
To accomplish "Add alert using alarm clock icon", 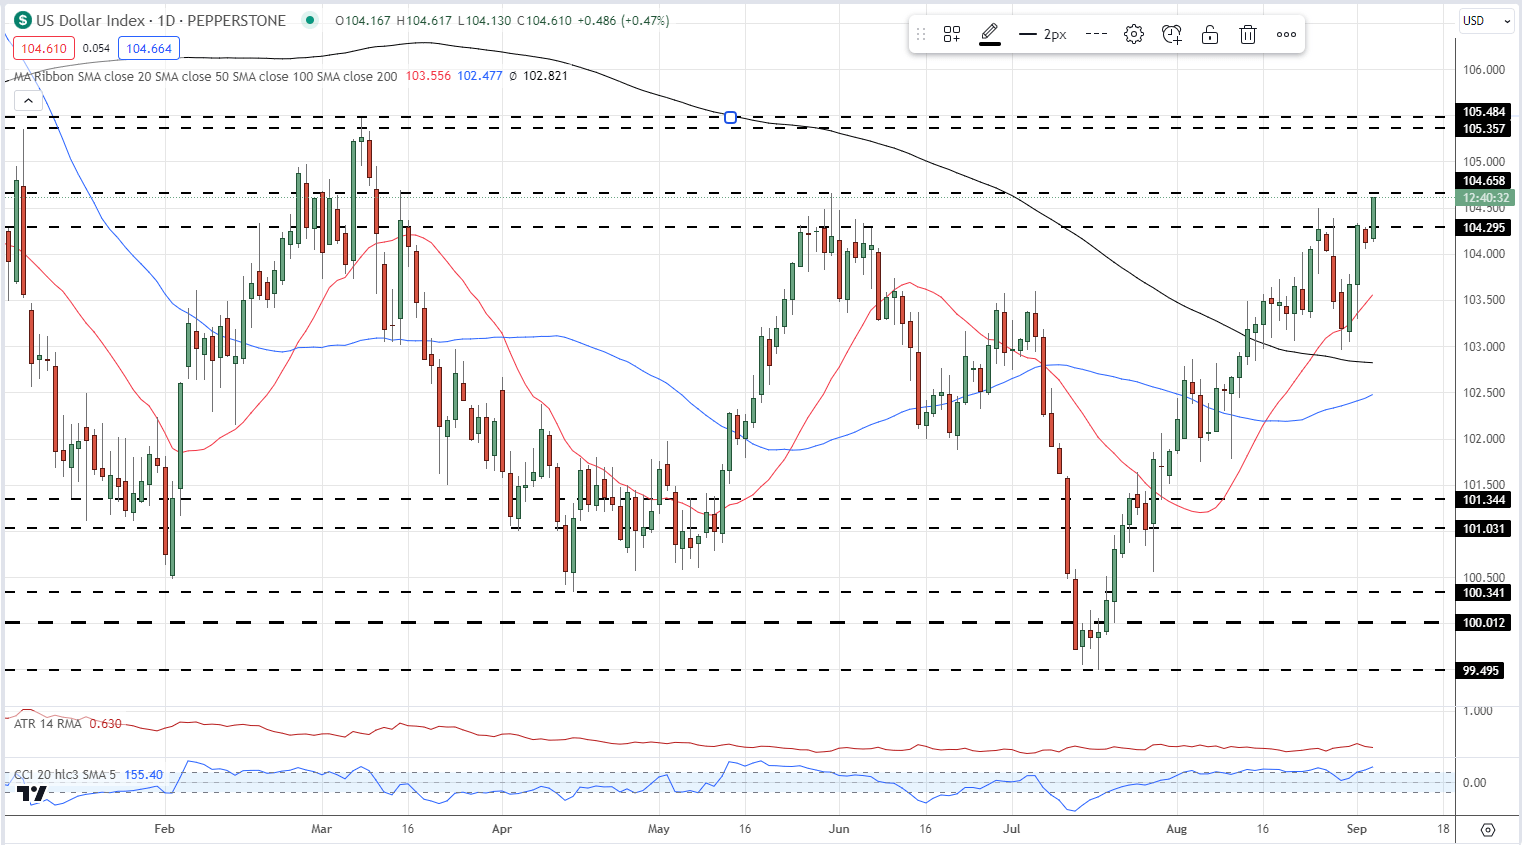I will tap(1172, 34).
